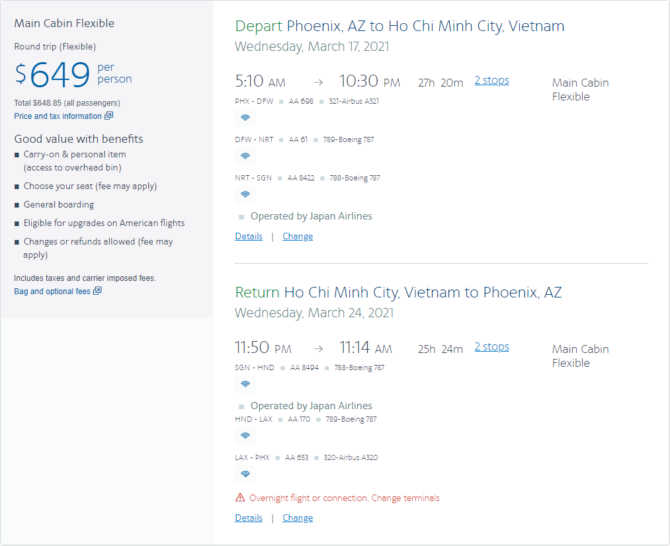Click the red overnight connection warning text
The height and width of the screenshot is (546, 670).
tap(344, 498)
